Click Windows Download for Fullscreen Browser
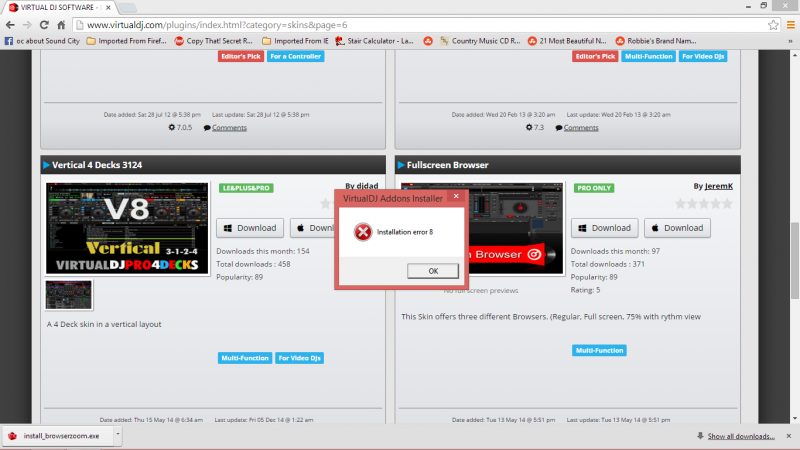The width and height of the screenshot is (800, 450). pos(604,228)
